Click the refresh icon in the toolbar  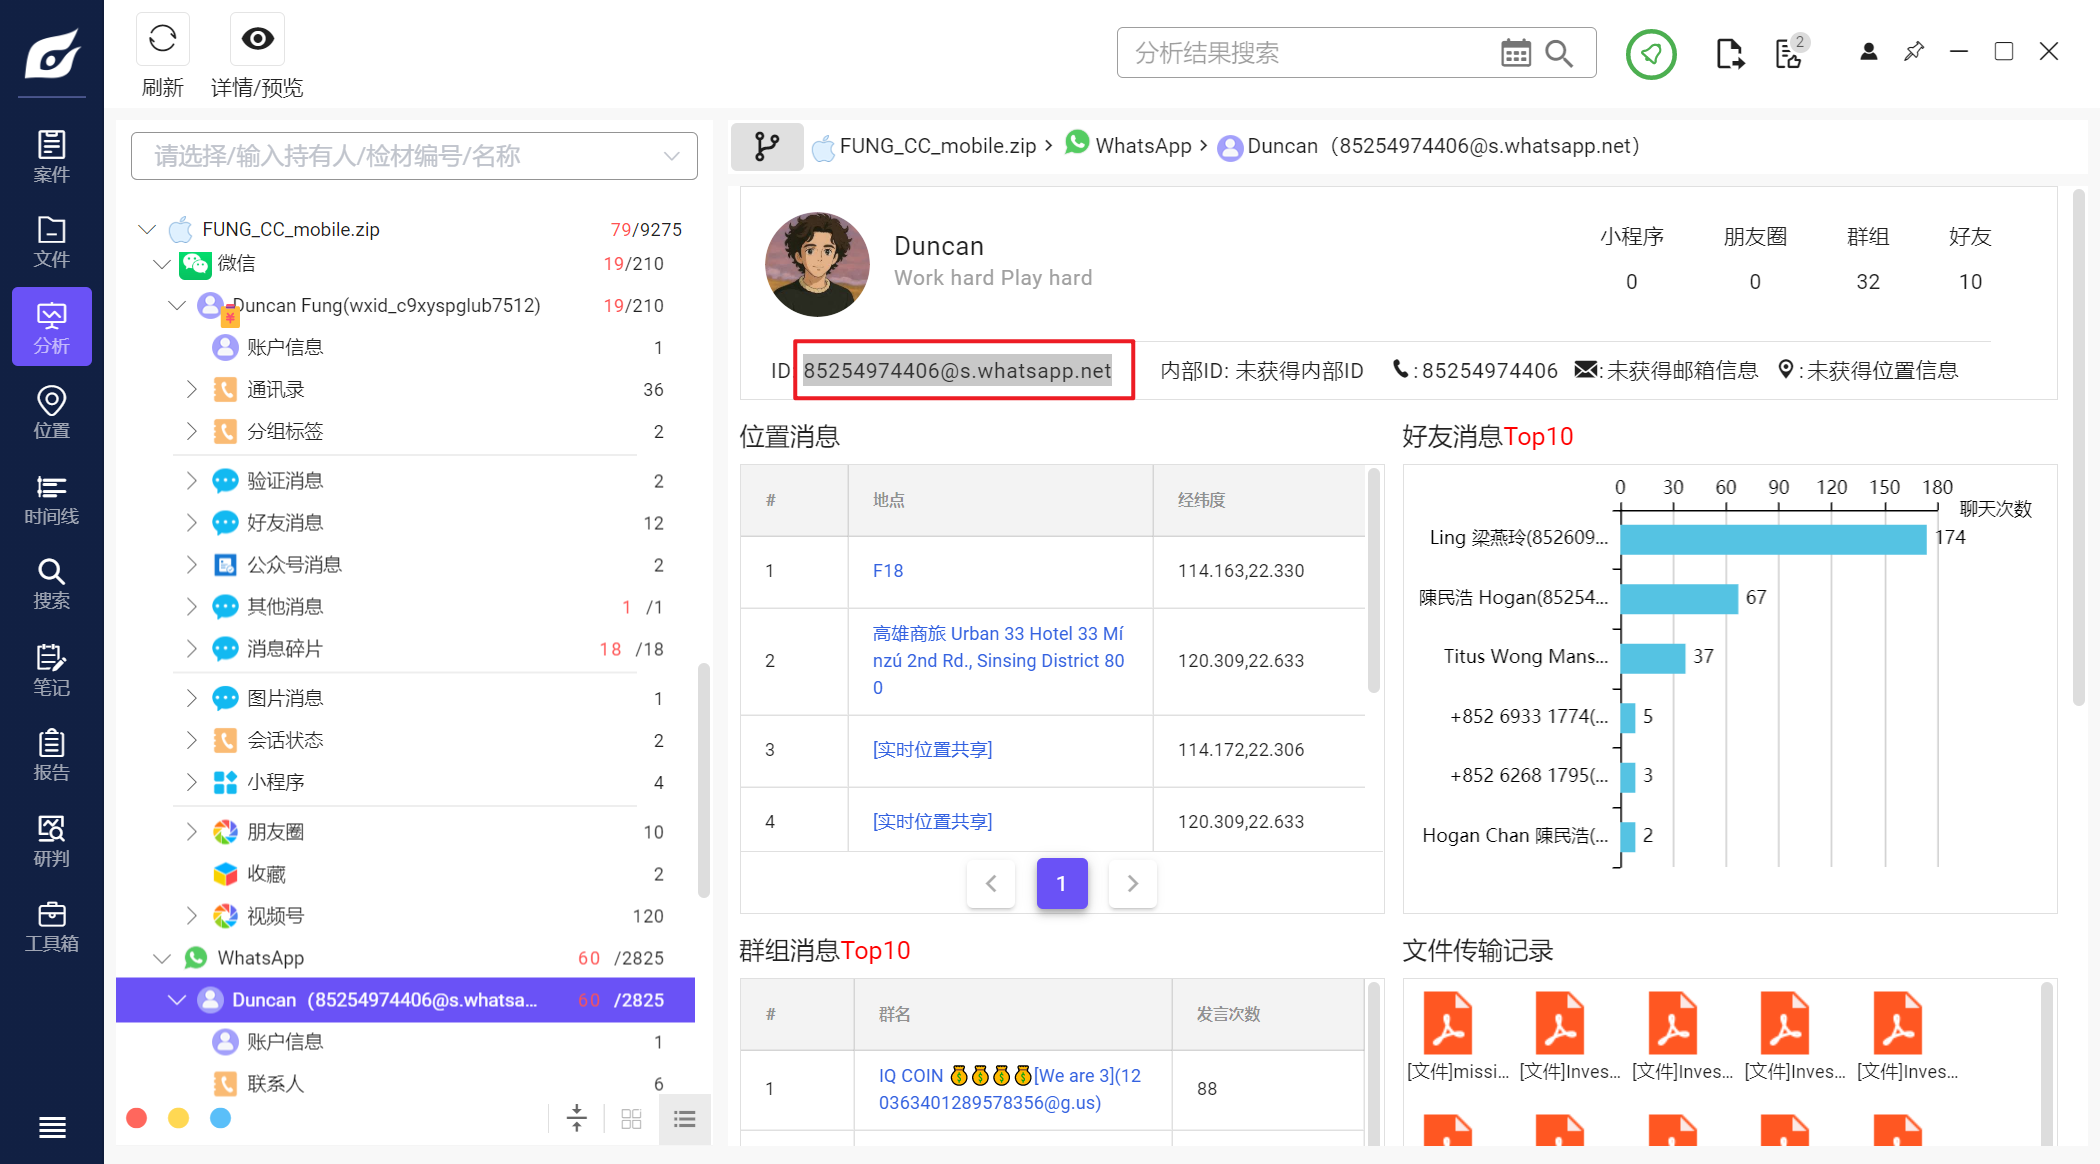(x=162, y=40)
